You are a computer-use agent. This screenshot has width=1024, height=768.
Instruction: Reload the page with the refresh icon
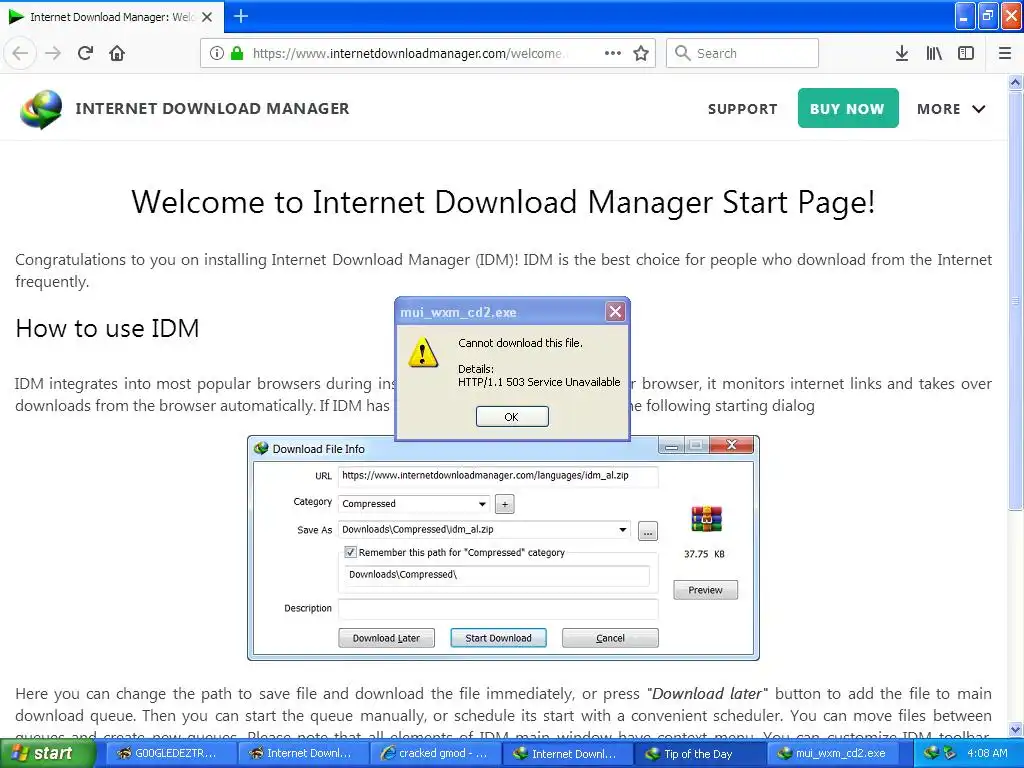[x=85, y=53]
